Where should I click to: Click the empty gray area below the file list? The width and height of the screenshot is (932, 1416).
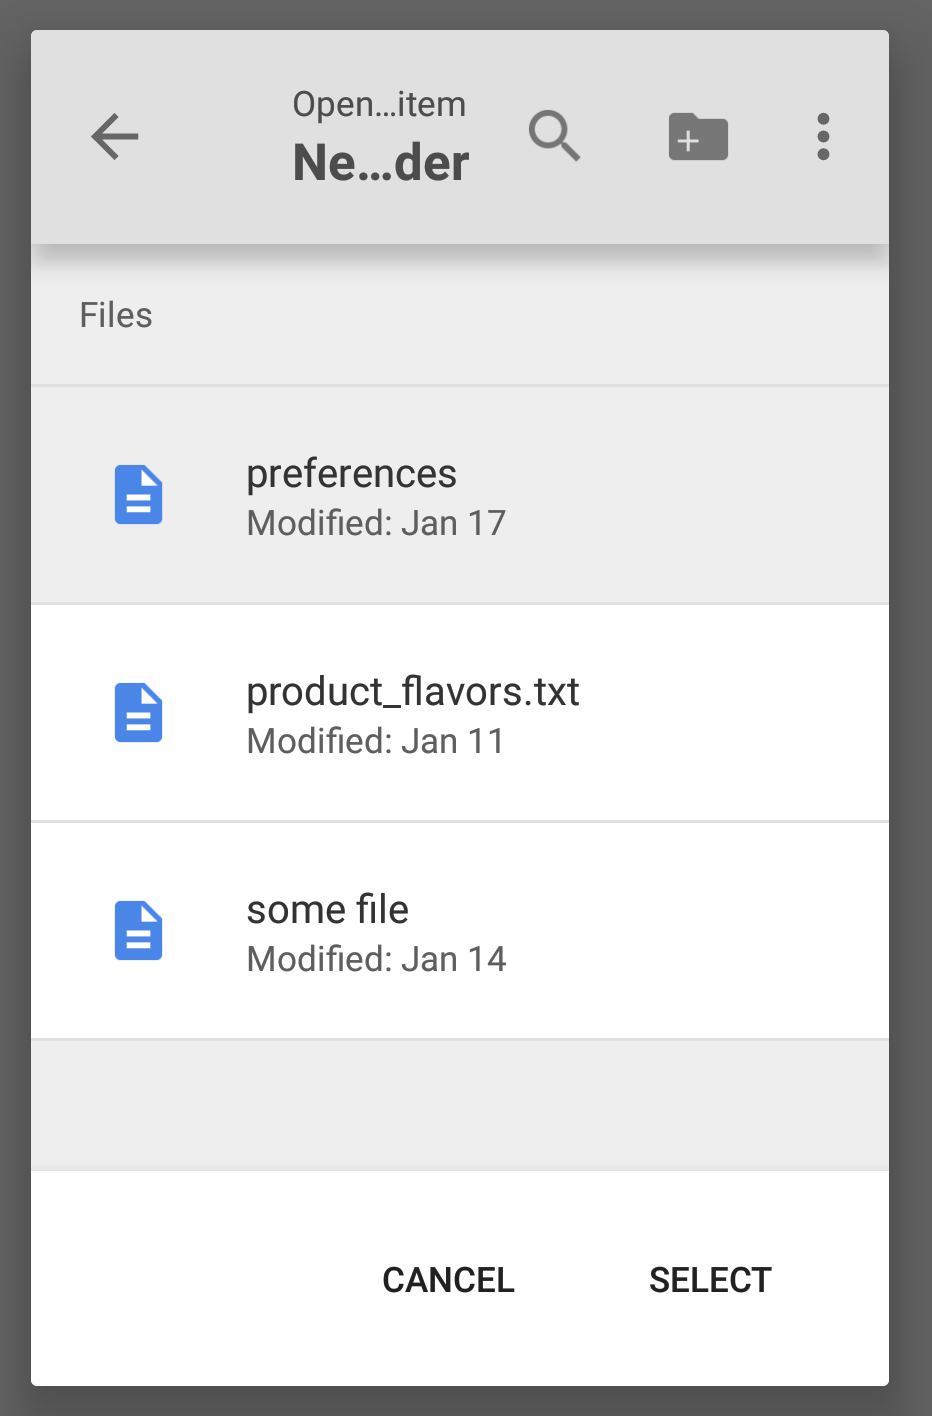[460, 1105]
